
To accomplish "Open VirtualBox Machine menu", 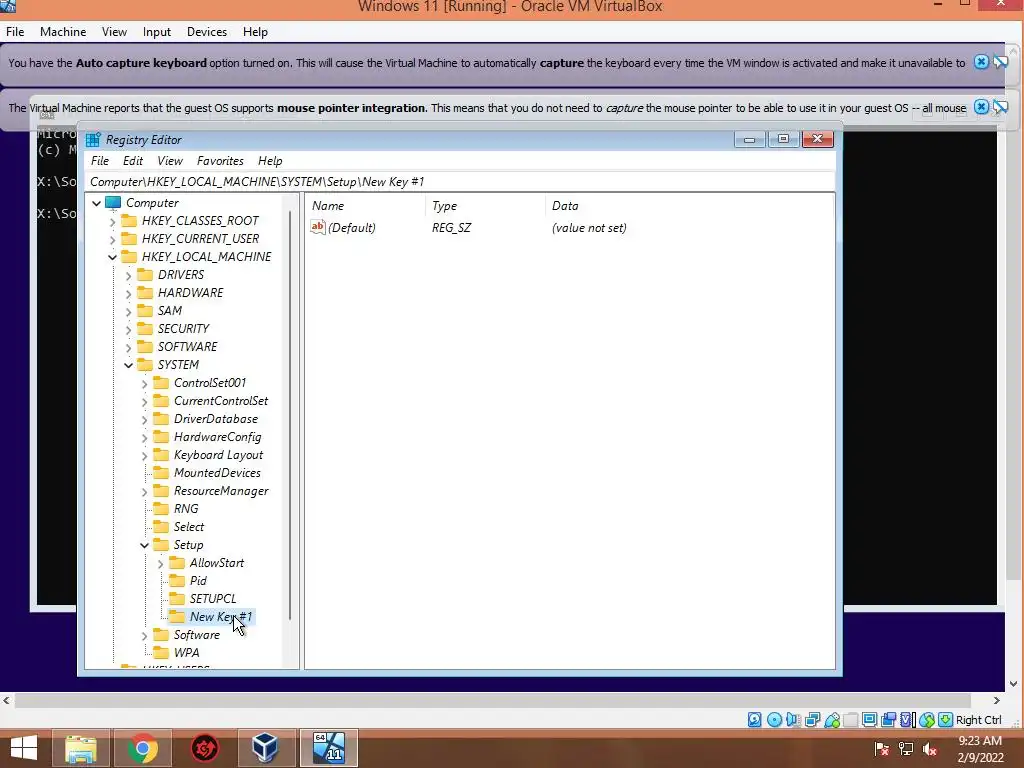I will [63, 31].
